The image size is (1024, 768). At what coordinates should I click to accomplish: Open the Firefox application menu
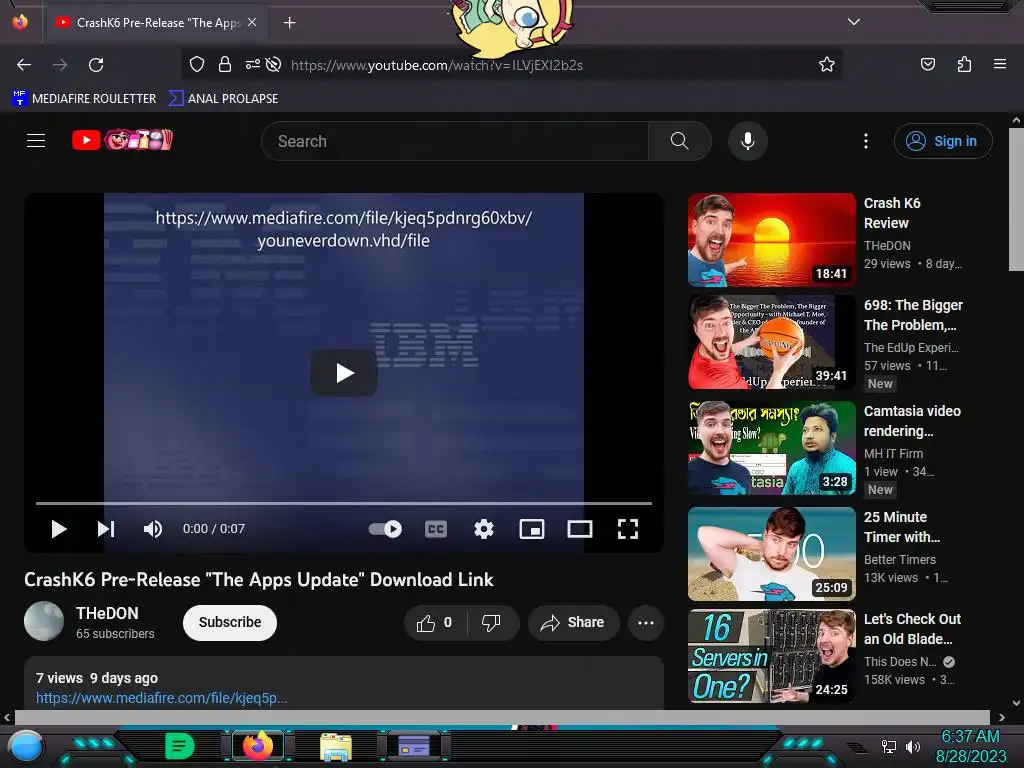1000,64
